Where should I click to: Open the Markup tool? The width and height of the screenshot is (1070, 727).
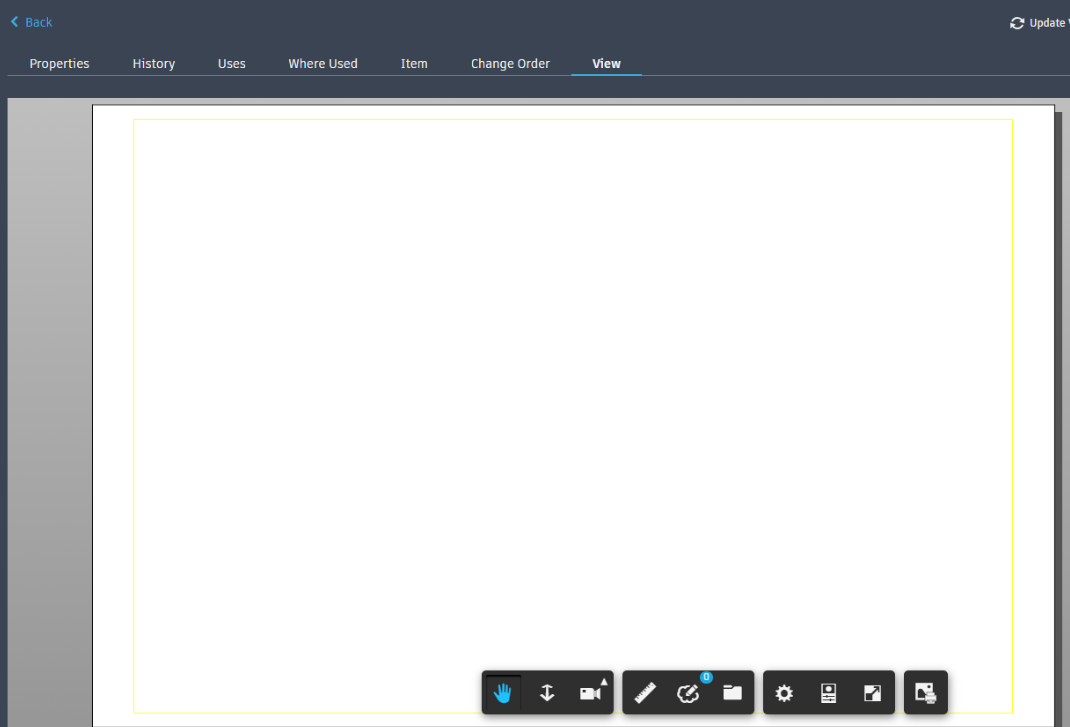pos(688,693)
